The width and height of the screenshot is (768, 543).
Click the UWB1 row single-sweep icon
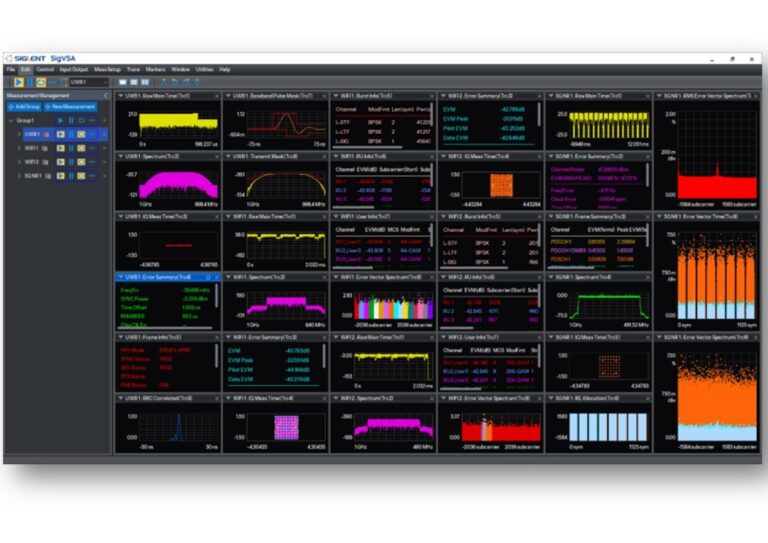pos(81,134)
